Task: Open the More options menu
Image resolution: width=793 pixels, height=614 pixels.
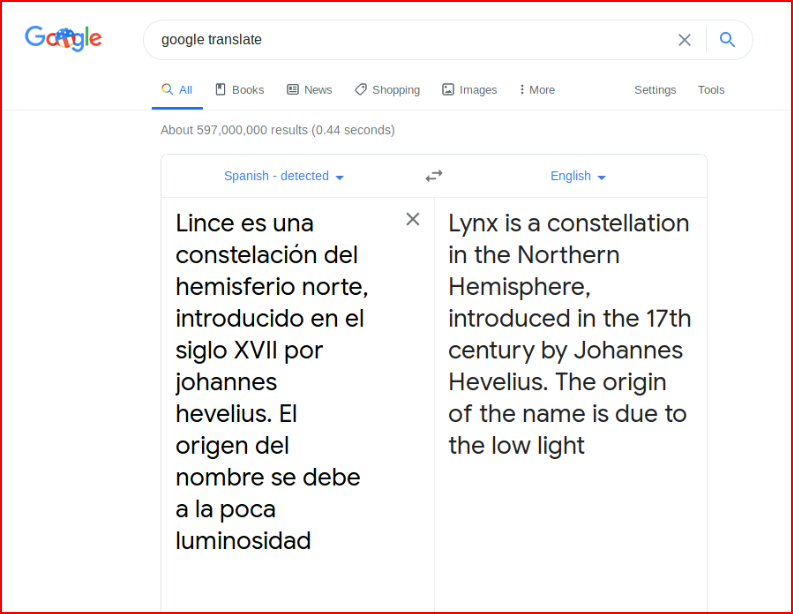Action: pyautogui.click(x=537, y=90)
